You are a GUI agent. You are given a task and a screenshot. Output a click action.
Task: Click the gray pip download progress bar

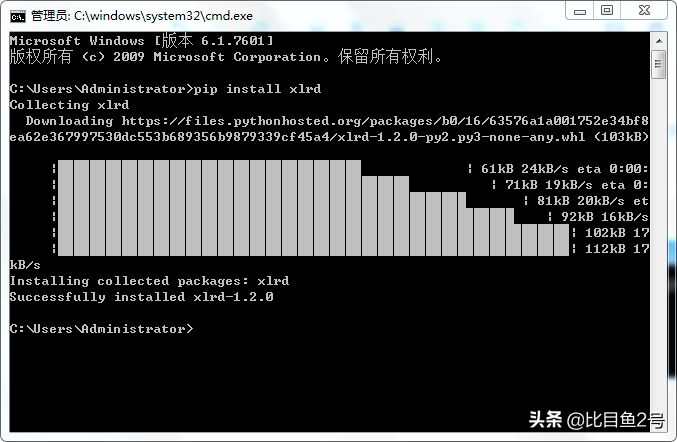pyautogui.click(x=313, y=208)
